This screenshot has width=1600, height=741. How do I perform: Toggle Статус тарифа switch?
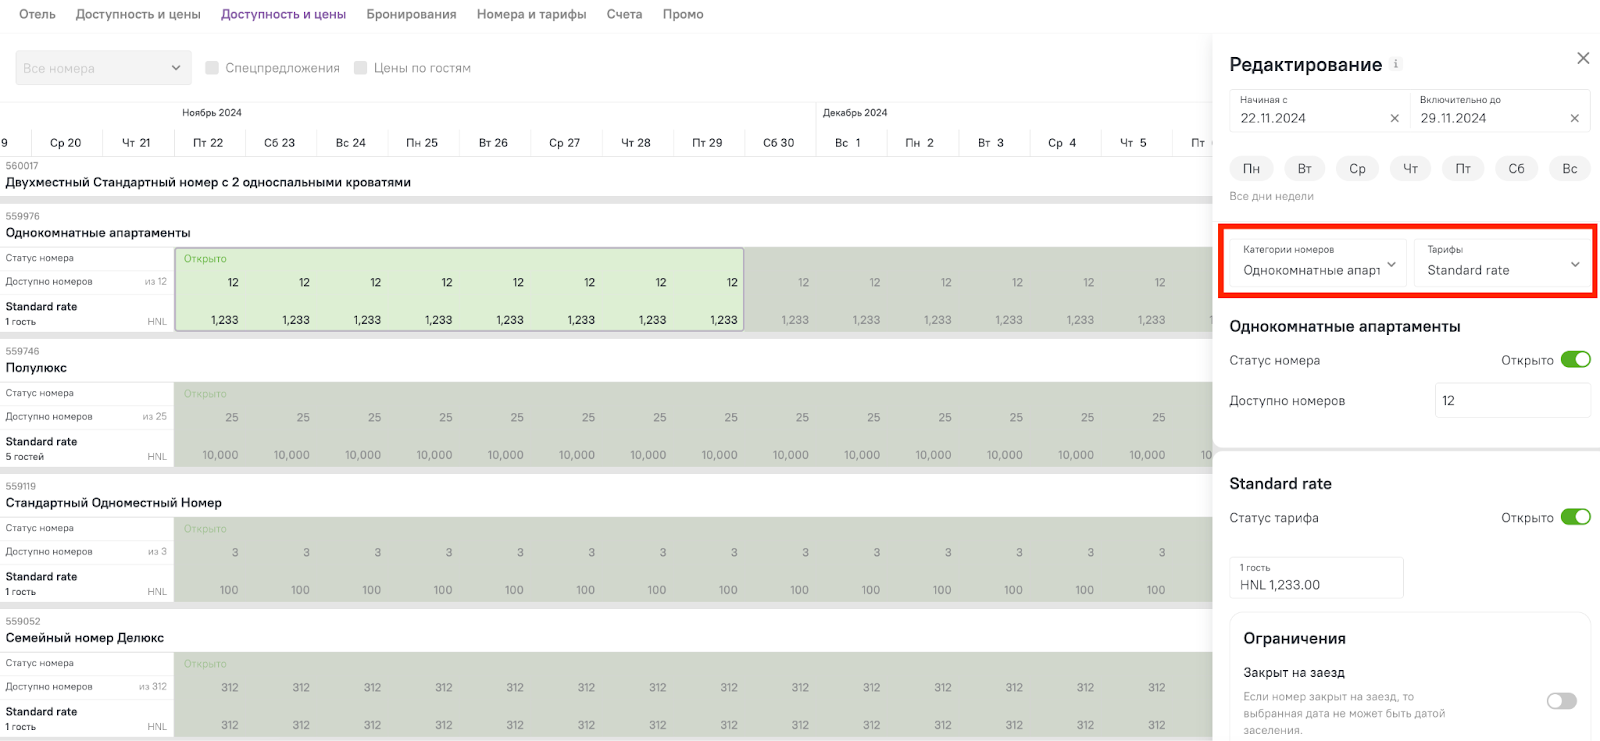tap(1576, 517)
